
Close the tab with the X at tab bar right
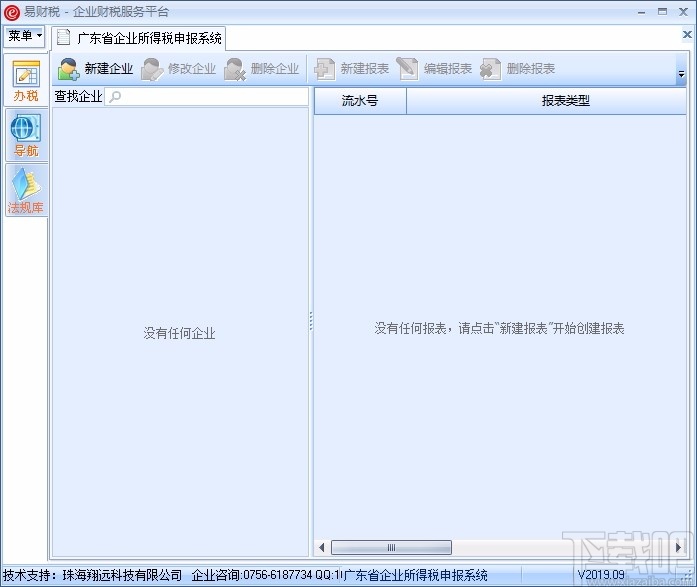[x=687, y=34]
